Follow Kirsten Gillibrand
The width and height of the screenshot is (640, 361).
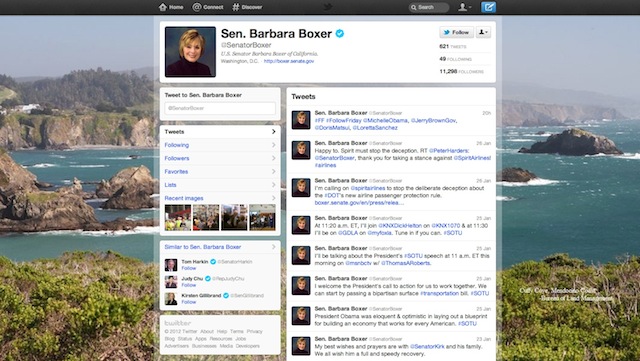(x=189, y=302)
